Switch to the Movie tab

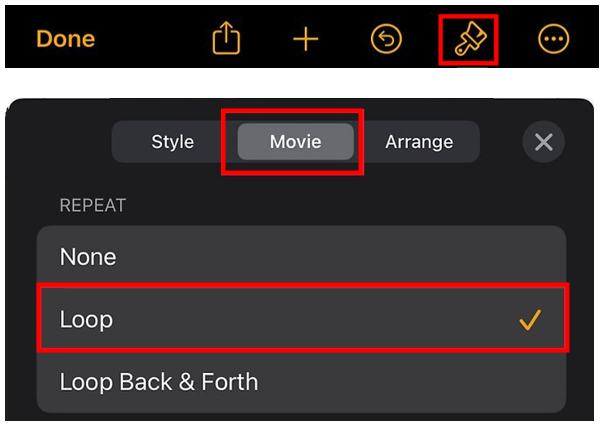point(296,142)
